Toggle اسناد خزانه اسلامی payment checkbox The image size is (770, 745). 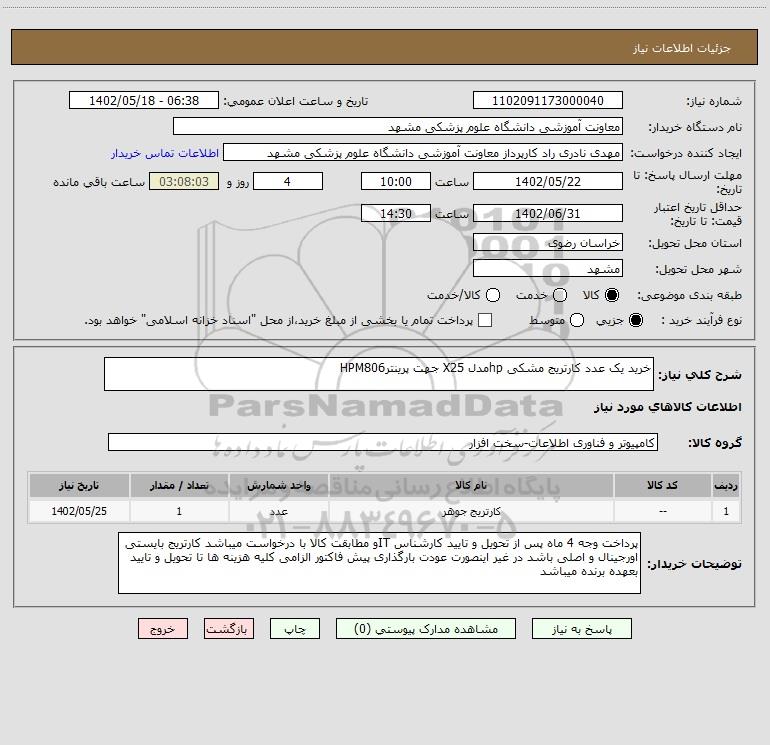click(x=485, y=320)
